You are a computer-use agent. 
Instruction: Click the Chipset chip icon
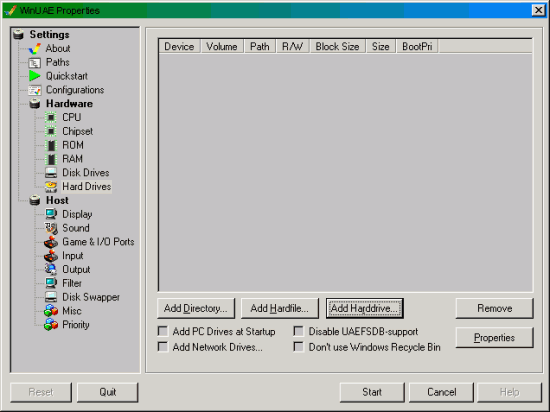click(51, 131)
